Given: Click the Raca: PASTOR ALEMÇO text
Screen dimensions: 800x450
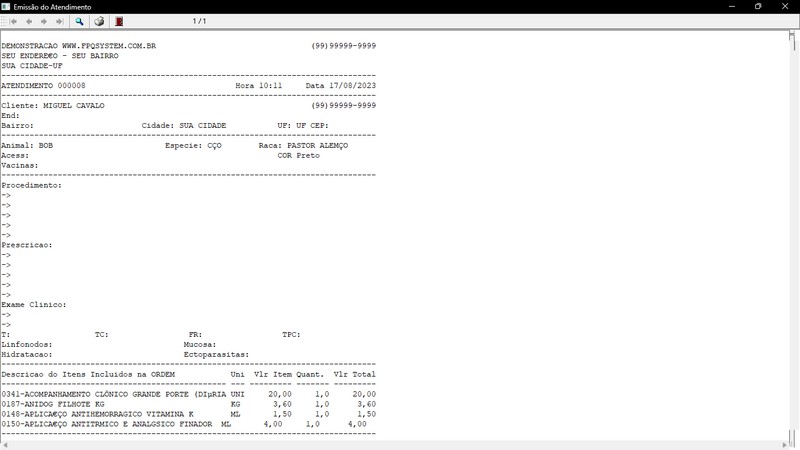Looking at the screenshot, I should (303, 145).
